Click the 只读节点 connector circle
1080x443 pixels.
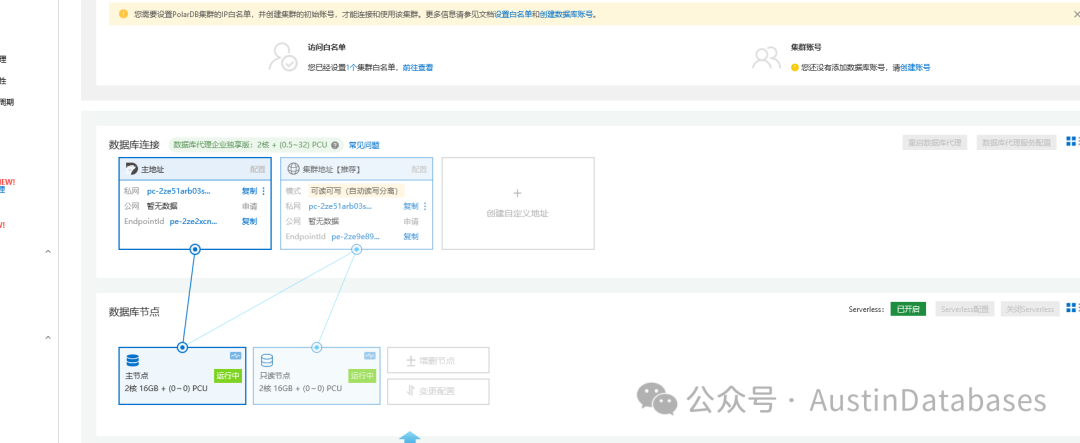point(317,347)
